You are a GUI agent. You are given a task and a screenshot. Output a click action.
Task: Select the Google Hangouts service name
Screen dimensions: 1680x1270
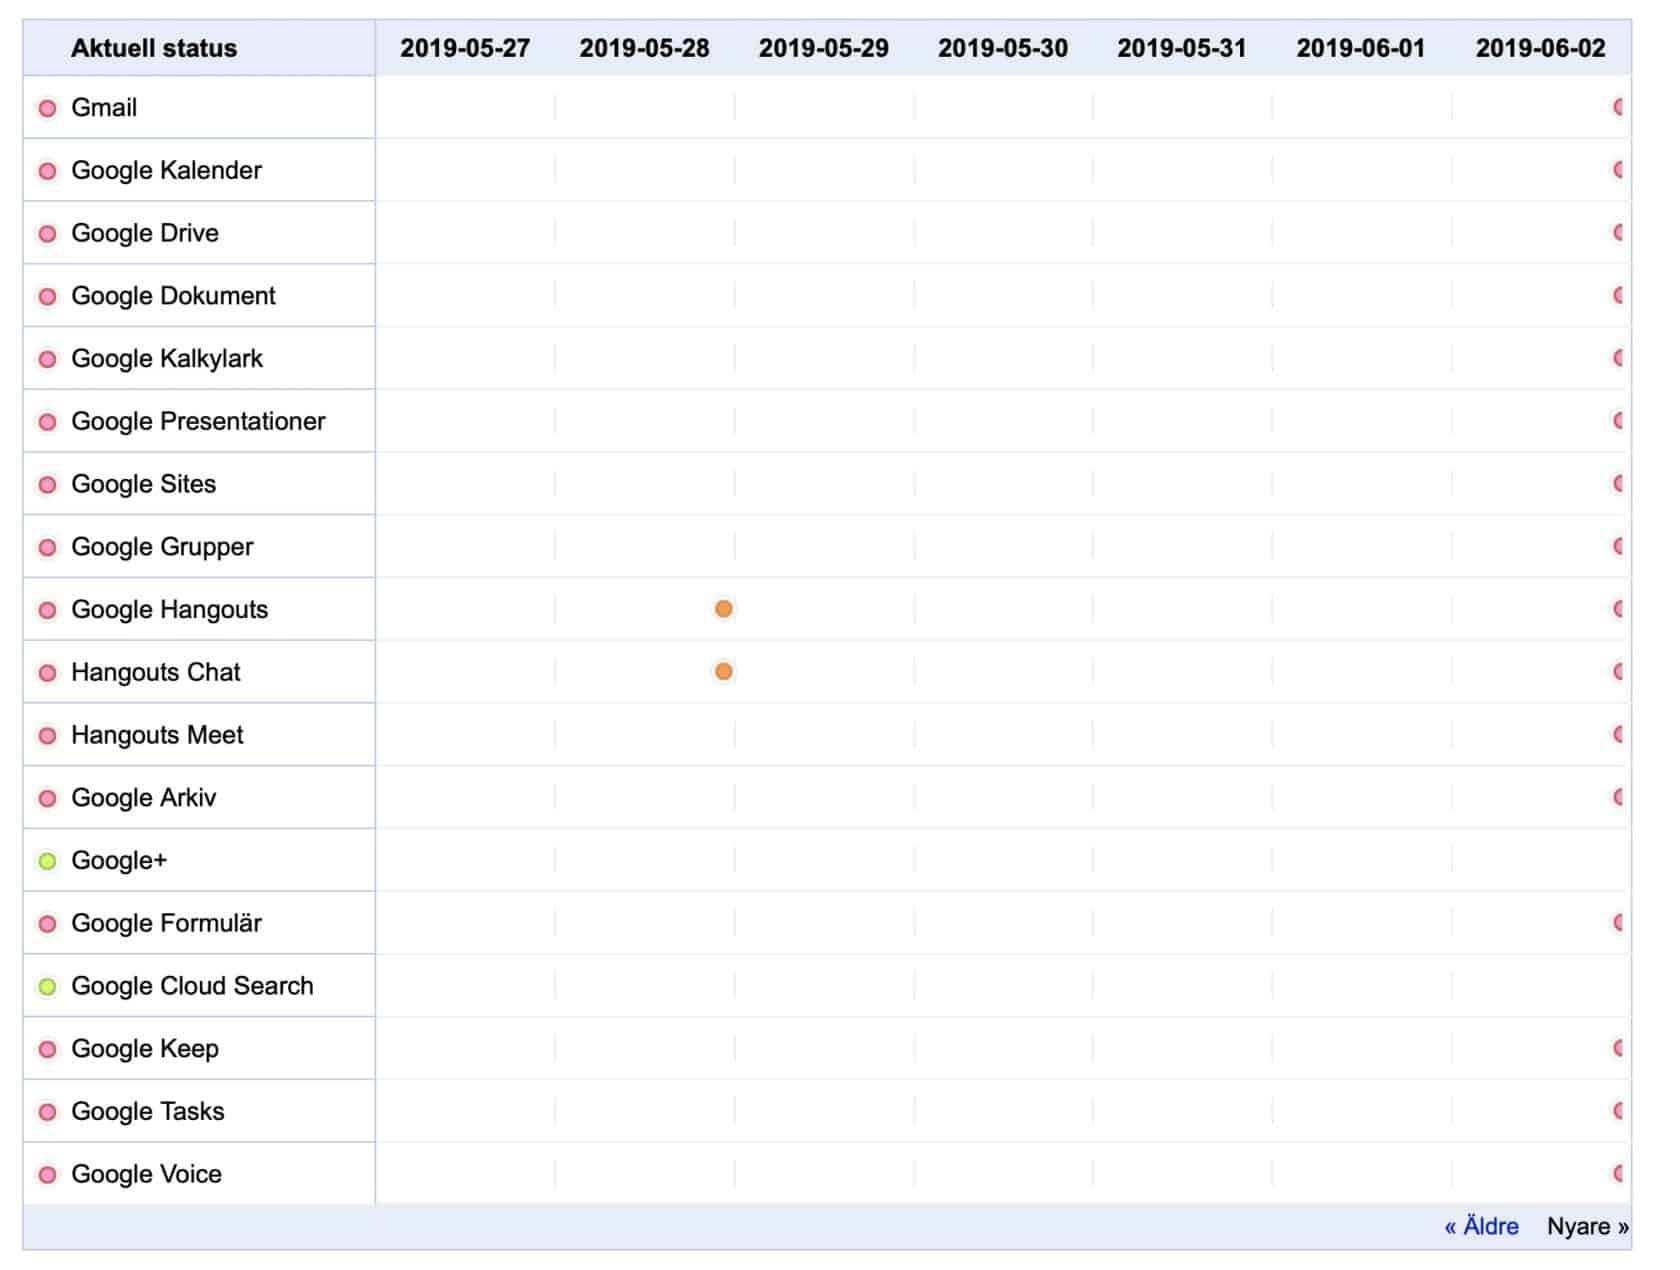[169, 610]
